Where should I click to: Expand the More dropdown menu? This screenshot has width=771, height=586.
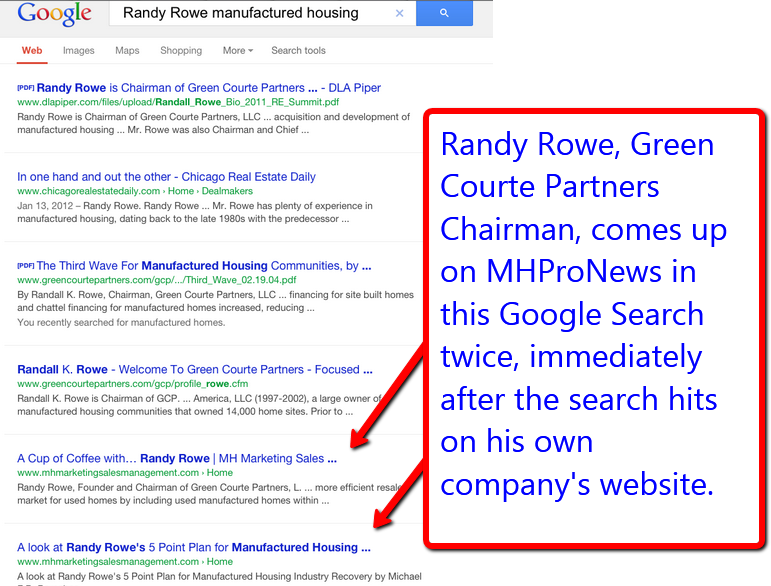(237, 50)
